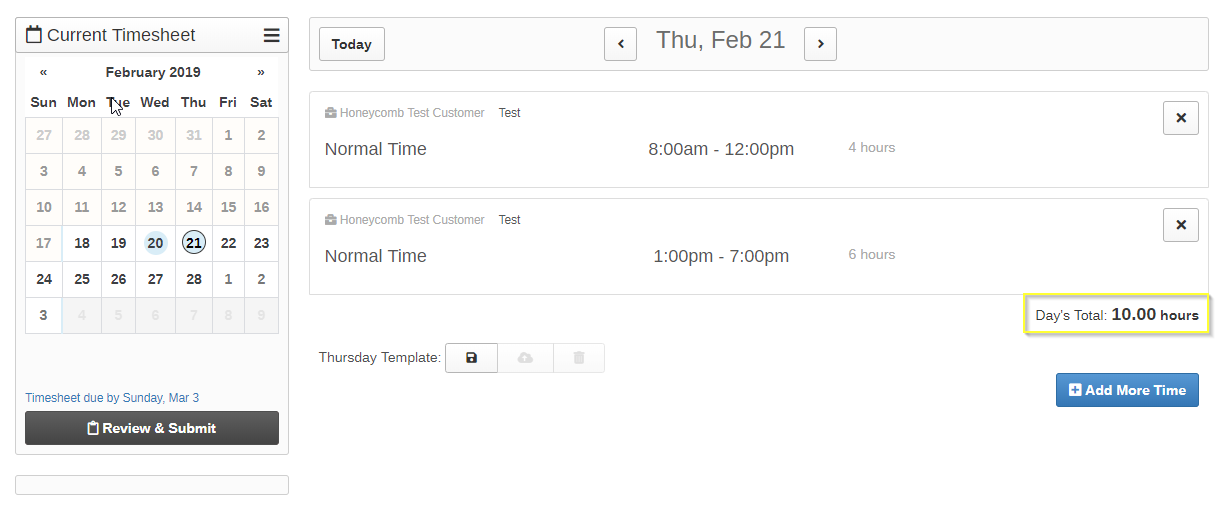
Task: Open Review & Submit
Action: pos(152,428)
